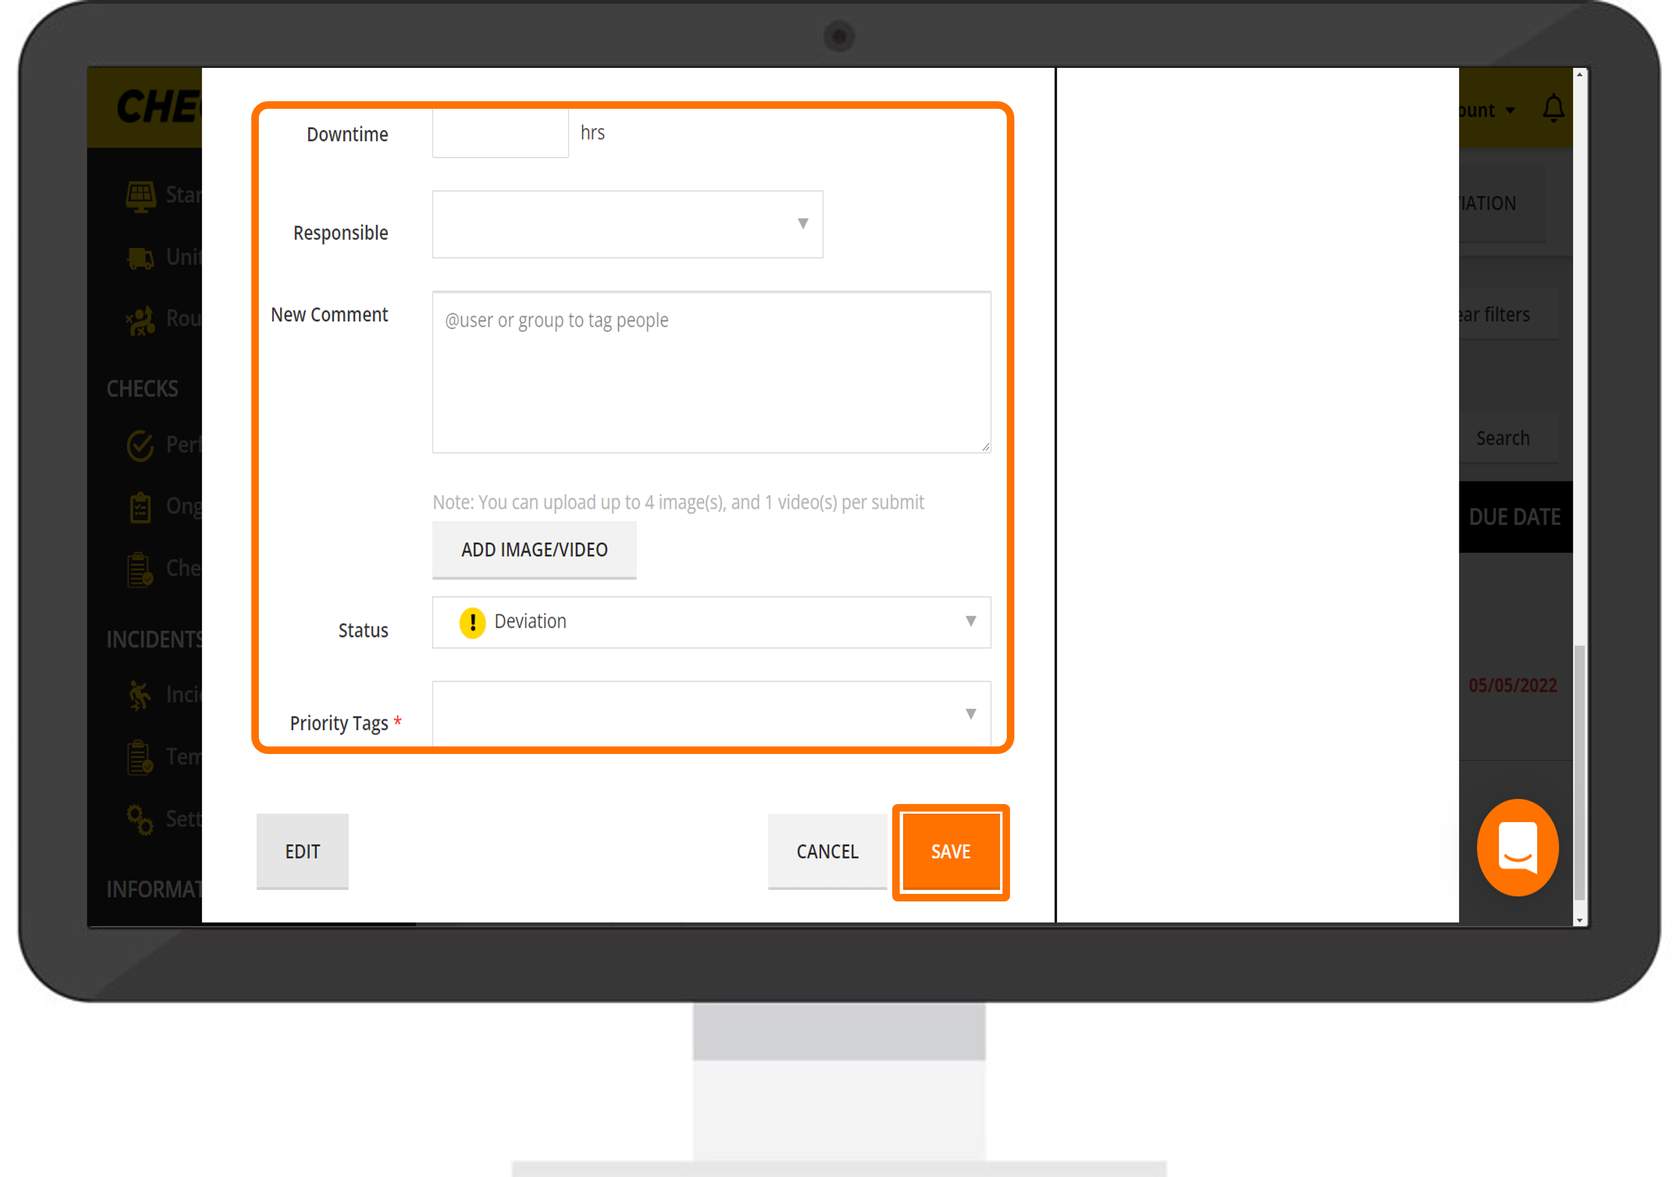
Task: Click the monitor icon in the sidebar
Action: click(141, 195)
